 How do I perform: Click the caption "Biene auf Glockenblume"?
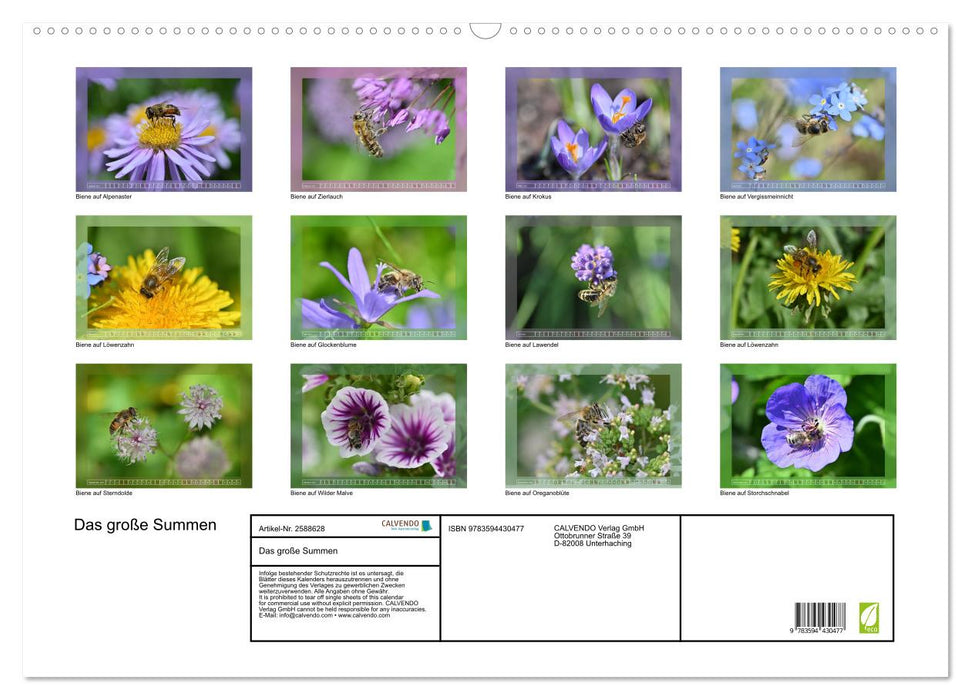click(323, 344)
